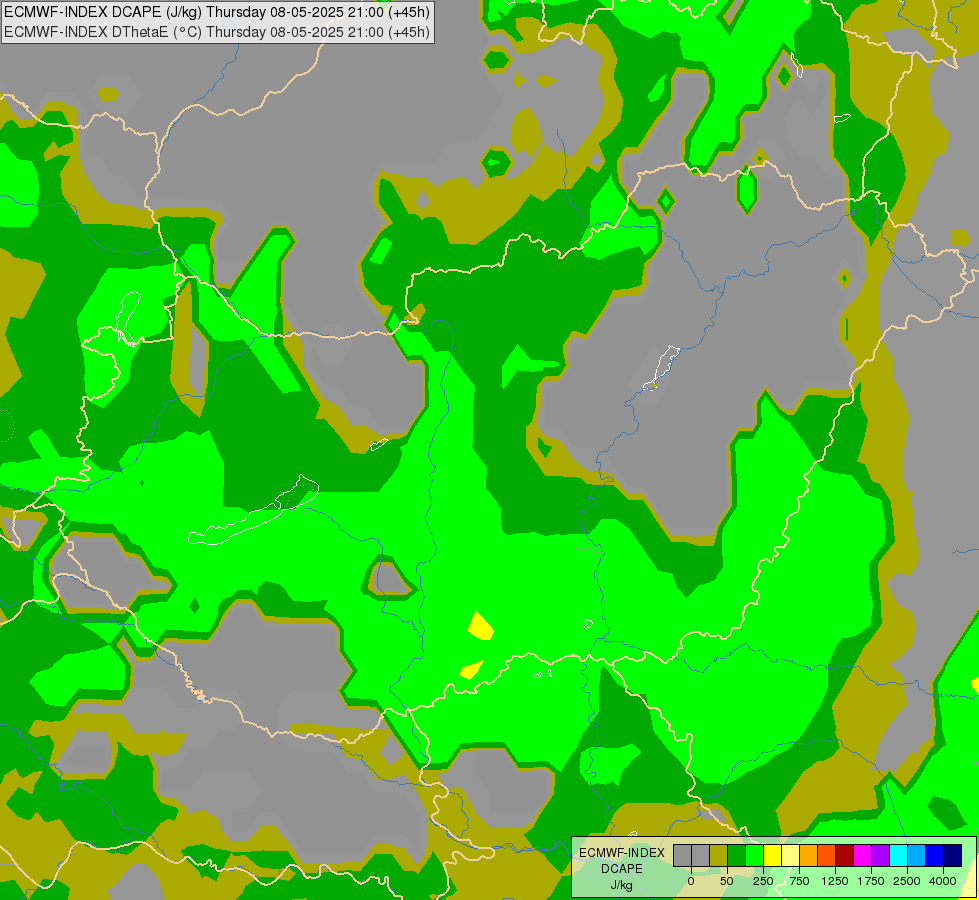Click the legend value 0

click(691, 881)
